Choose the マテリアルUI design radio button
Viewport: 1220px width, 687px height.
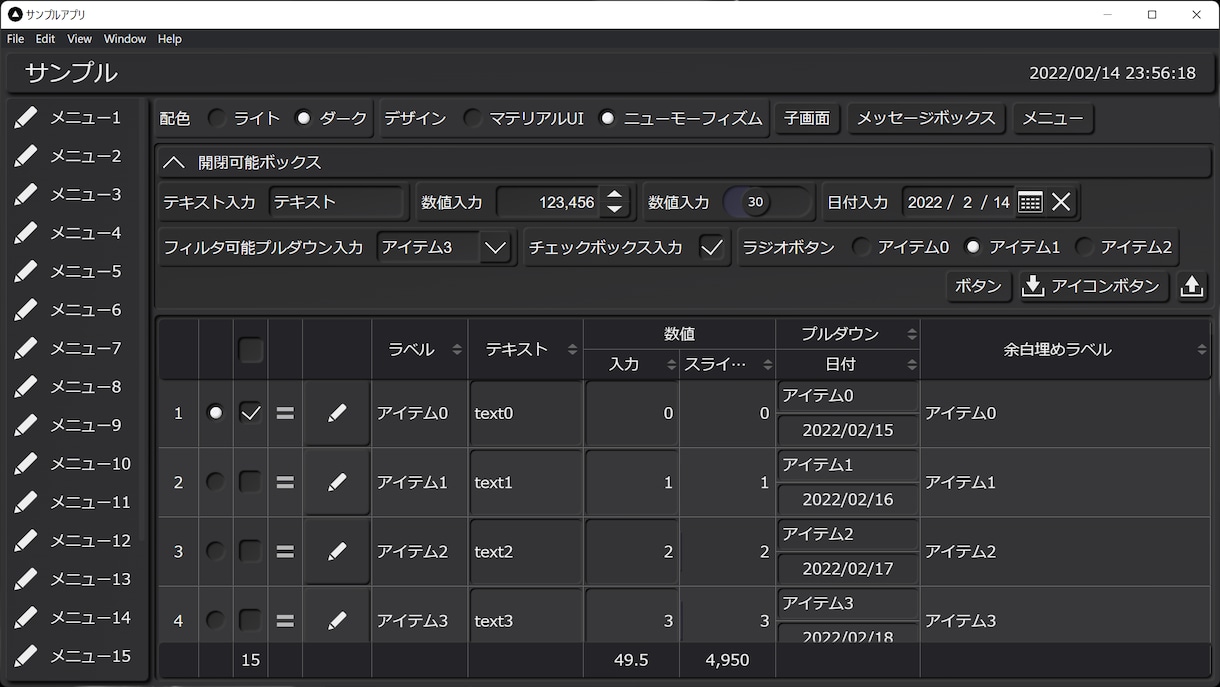pos(472,118)
